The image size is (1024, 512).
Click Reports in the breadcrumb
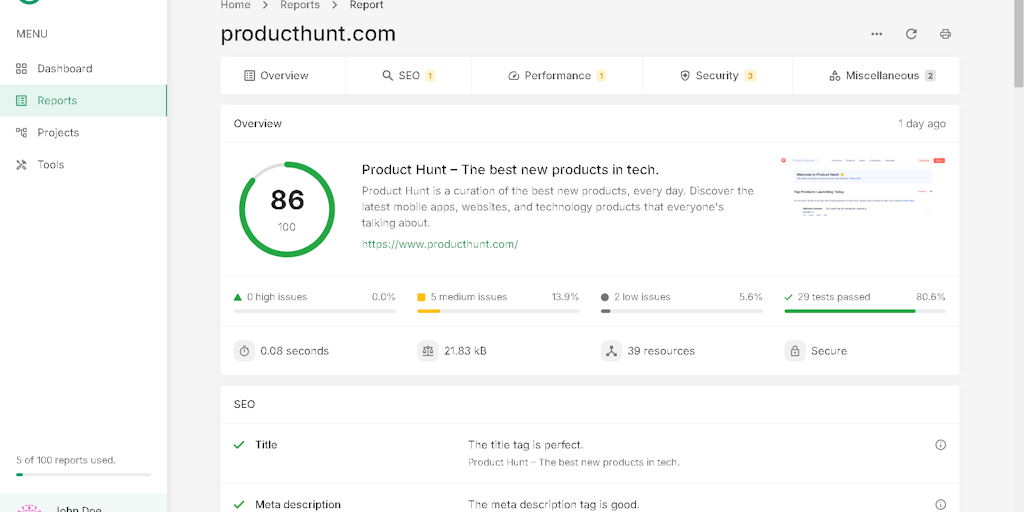point(300,6)
